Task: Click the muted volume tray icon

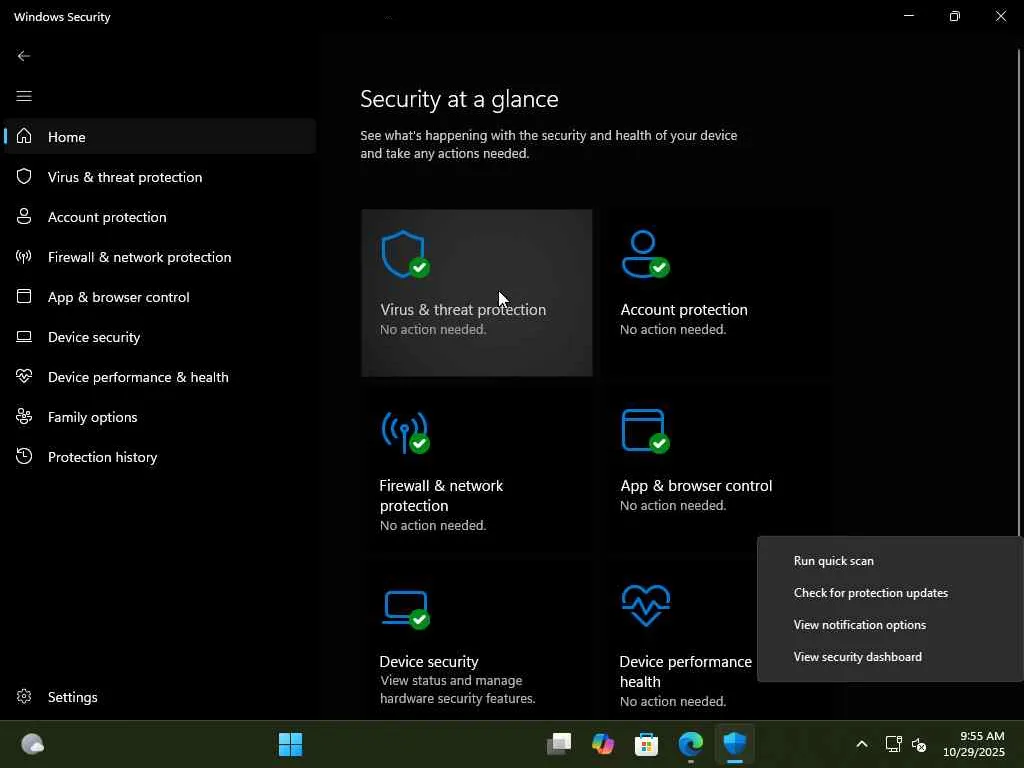Action: (919, 744)
